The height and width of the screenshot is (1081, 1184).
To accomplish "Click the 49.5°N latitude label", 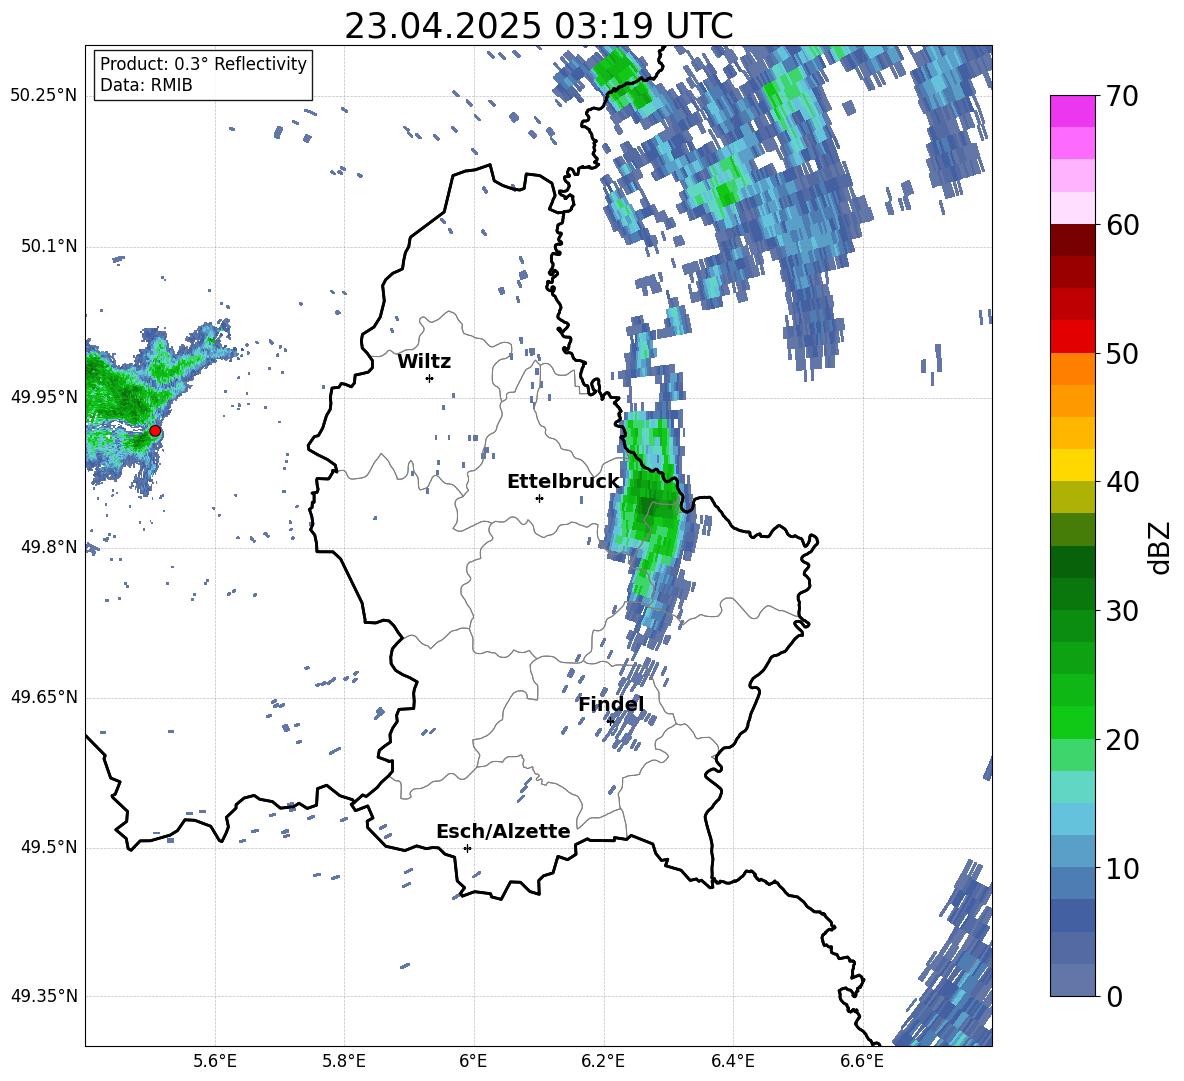I will pos(48,847).
